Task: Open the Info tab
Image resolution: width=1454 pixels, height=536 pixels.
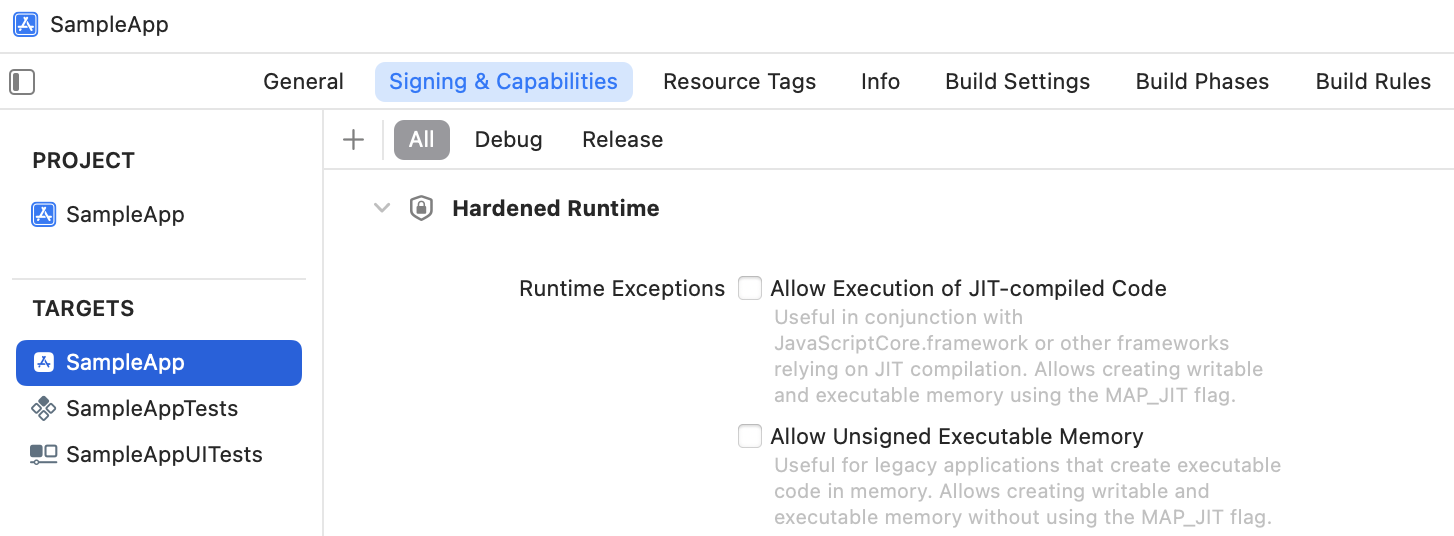Action: click(881, 82)
